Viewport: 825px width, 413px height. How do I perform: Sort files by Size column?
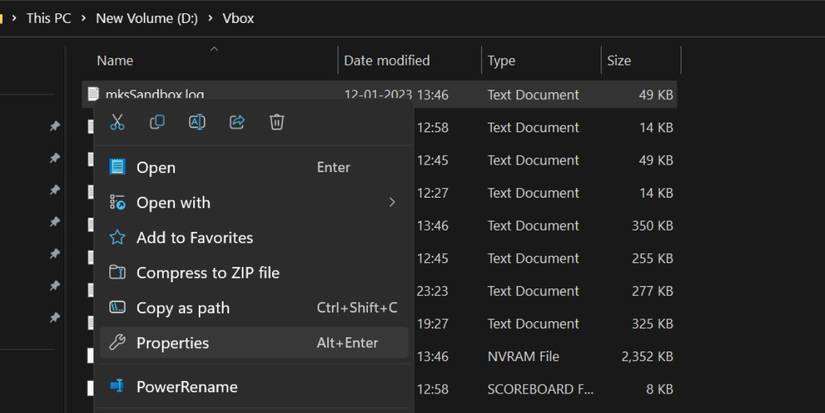619,61
